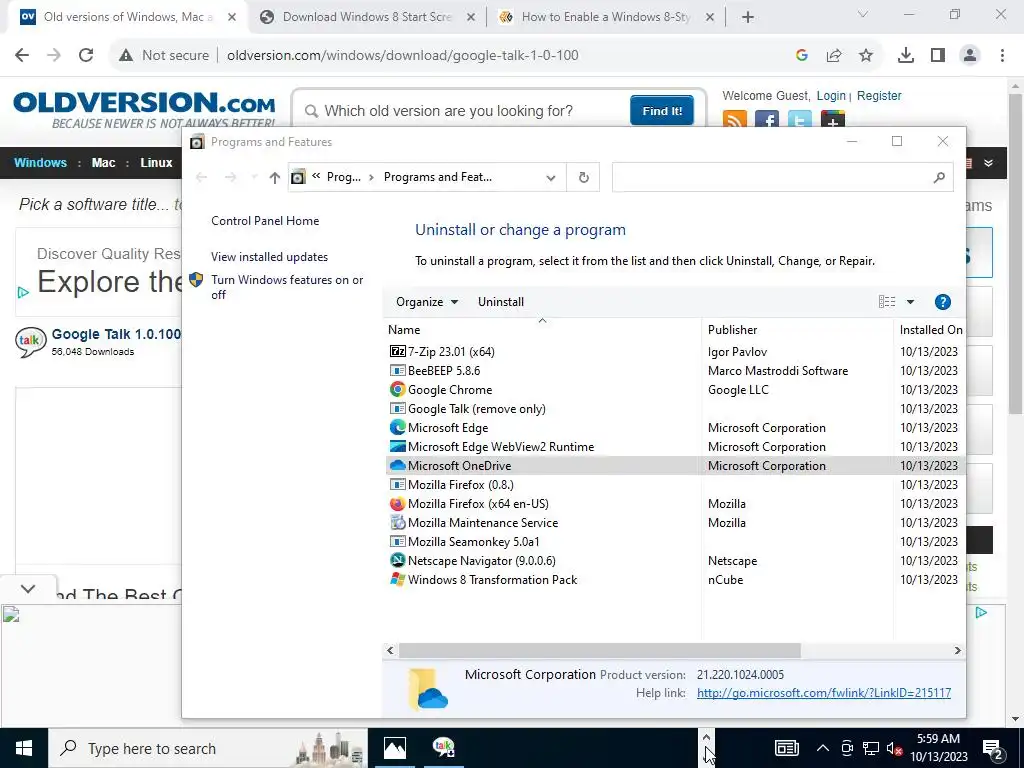Open the Chrome profile avatar
The height and width of the screenshot is (768, 1024).
(x=970, y=55)
